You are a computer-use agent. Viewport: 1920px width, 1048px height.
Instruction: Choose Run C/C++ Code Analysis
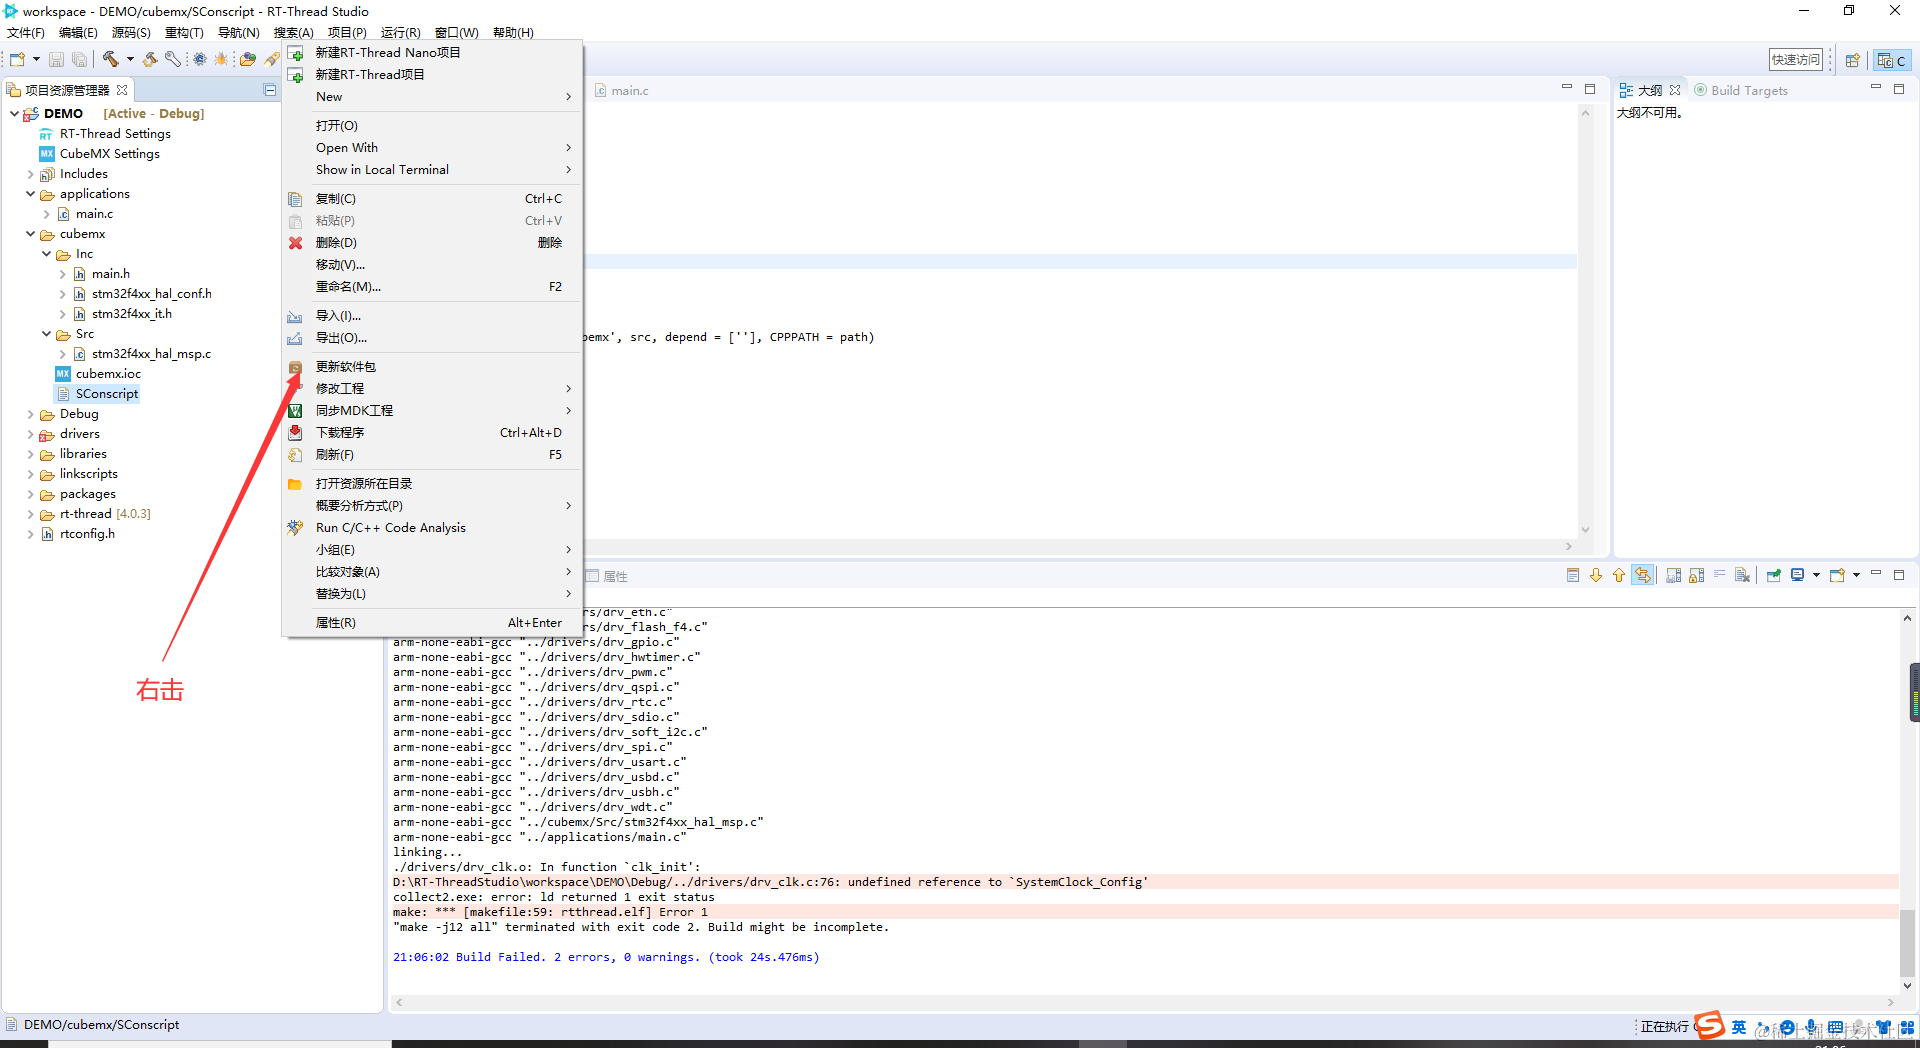432,527
